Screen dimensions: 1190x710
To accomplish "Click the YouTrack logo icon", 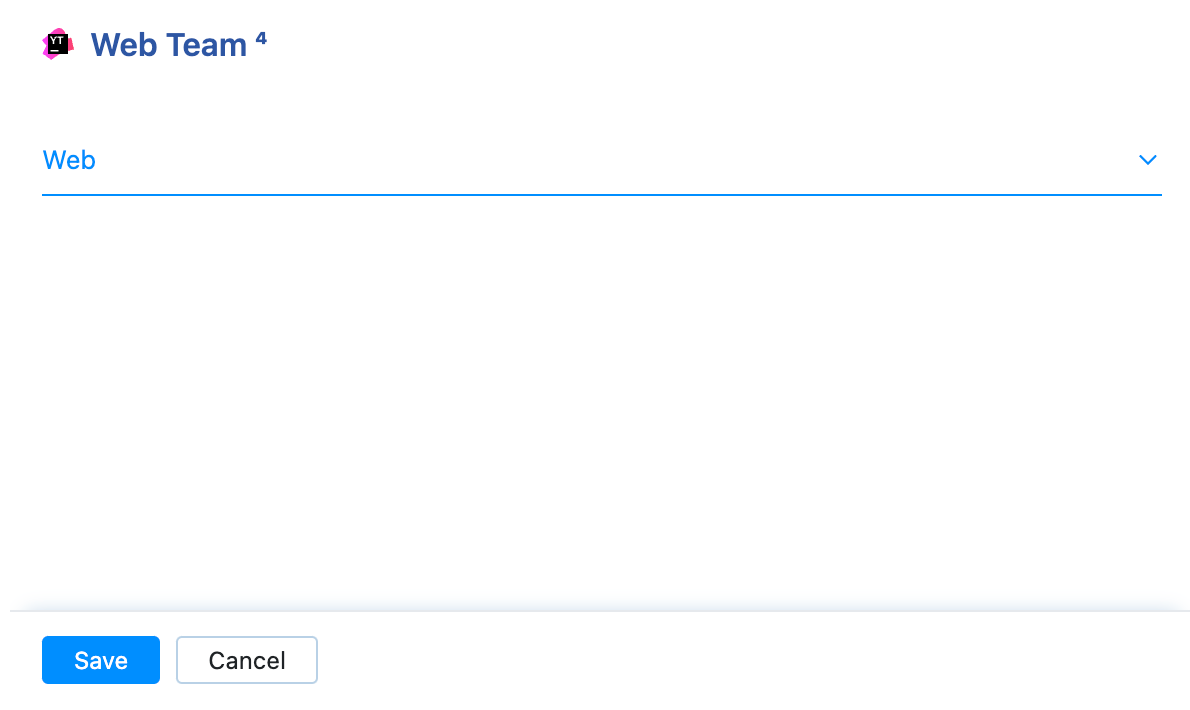I will (58, 44).
